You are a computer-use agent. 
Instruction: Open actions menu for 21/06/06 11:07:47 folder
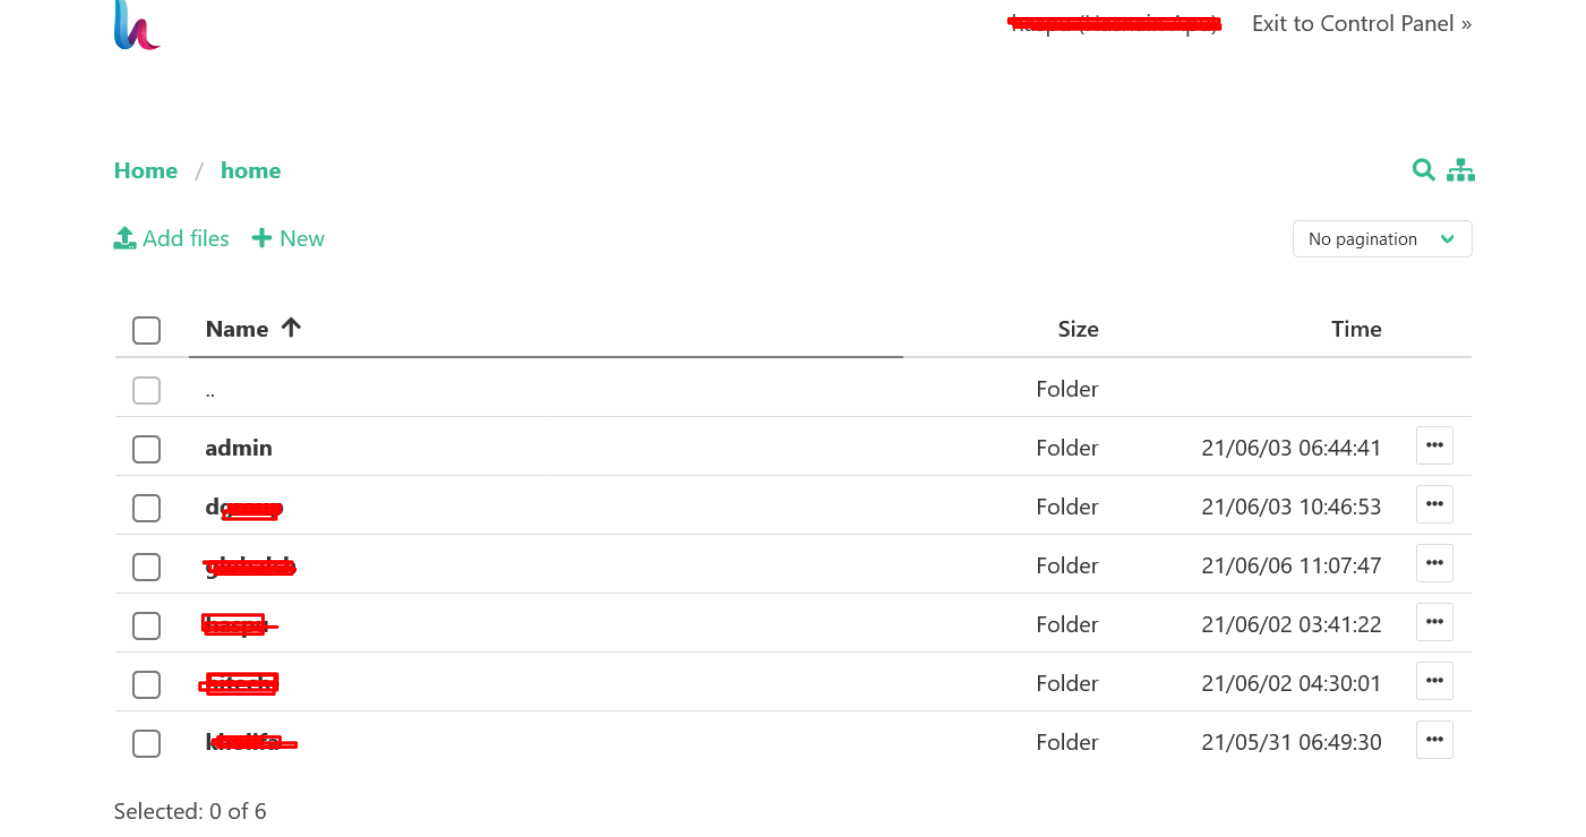click(x=1434, y=564)
